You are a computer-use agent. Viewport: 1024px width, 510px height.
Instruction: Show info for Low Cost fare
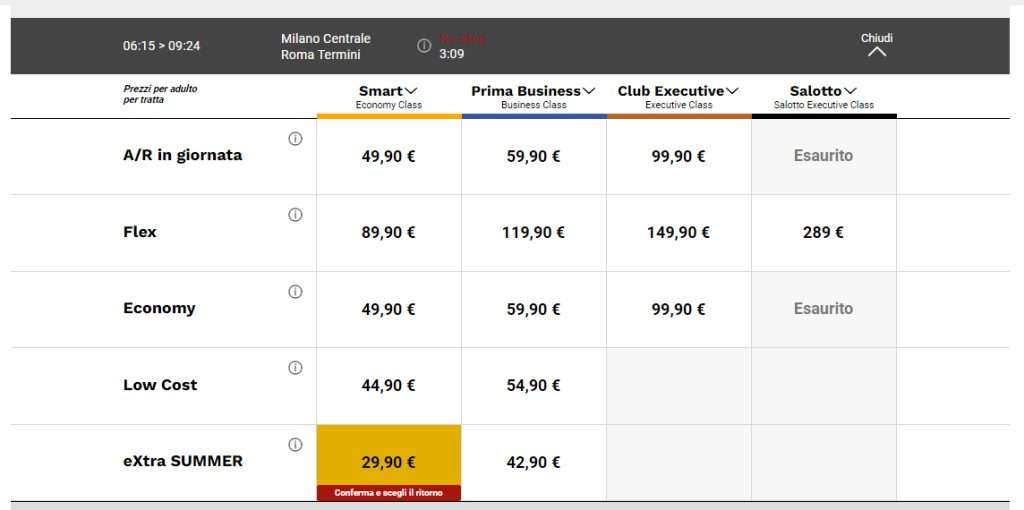295,368
